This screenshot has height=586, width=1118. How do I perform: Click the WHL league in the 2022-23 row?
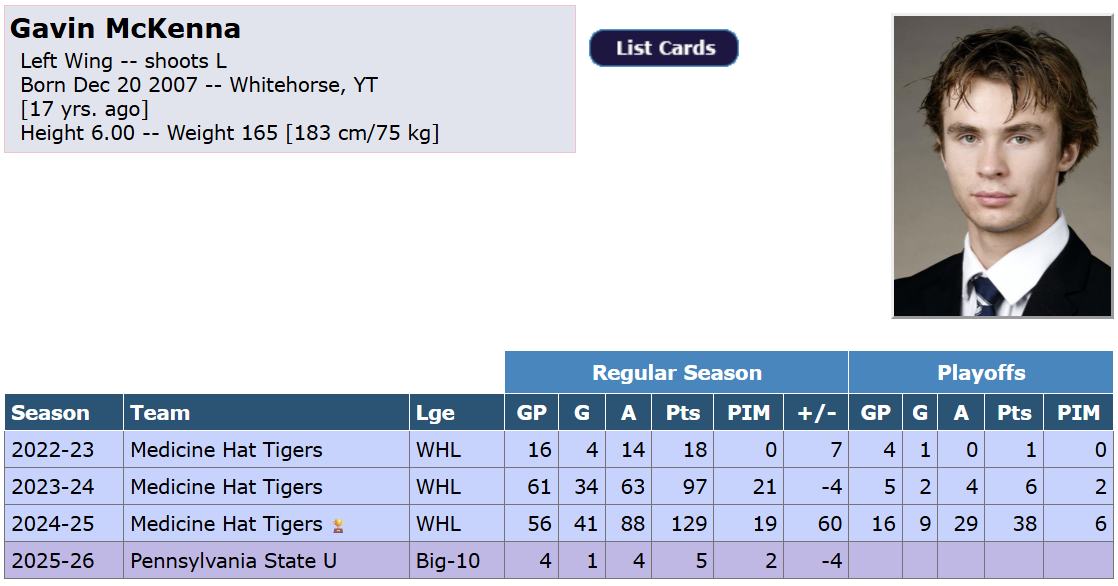pyautogui.click(x=439, y=450)
